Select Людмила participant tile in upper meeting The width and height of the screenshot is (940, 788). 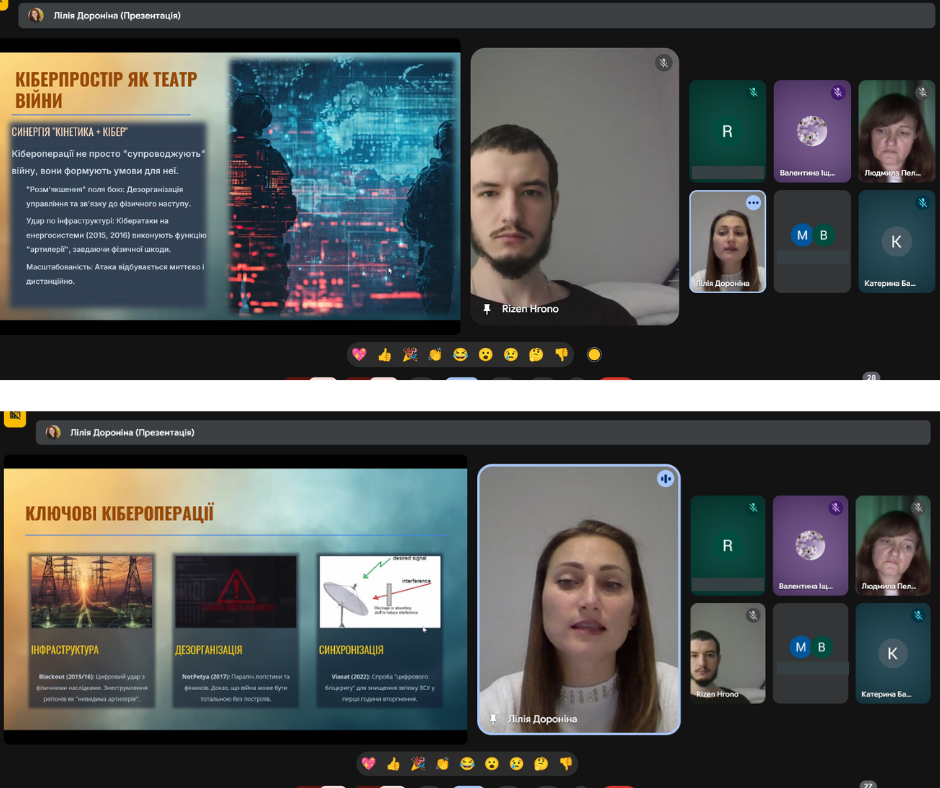(896, 131)
